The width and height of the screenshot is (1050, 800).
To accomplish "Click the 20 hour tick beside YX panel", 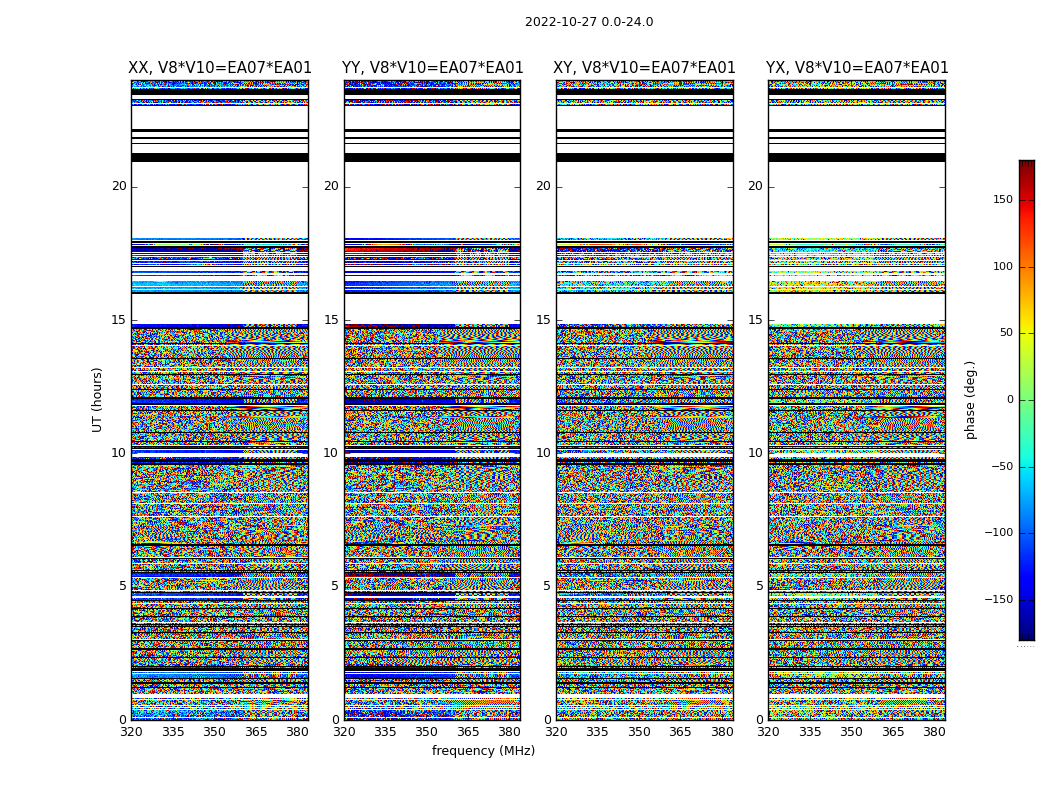I will point(755,186).
